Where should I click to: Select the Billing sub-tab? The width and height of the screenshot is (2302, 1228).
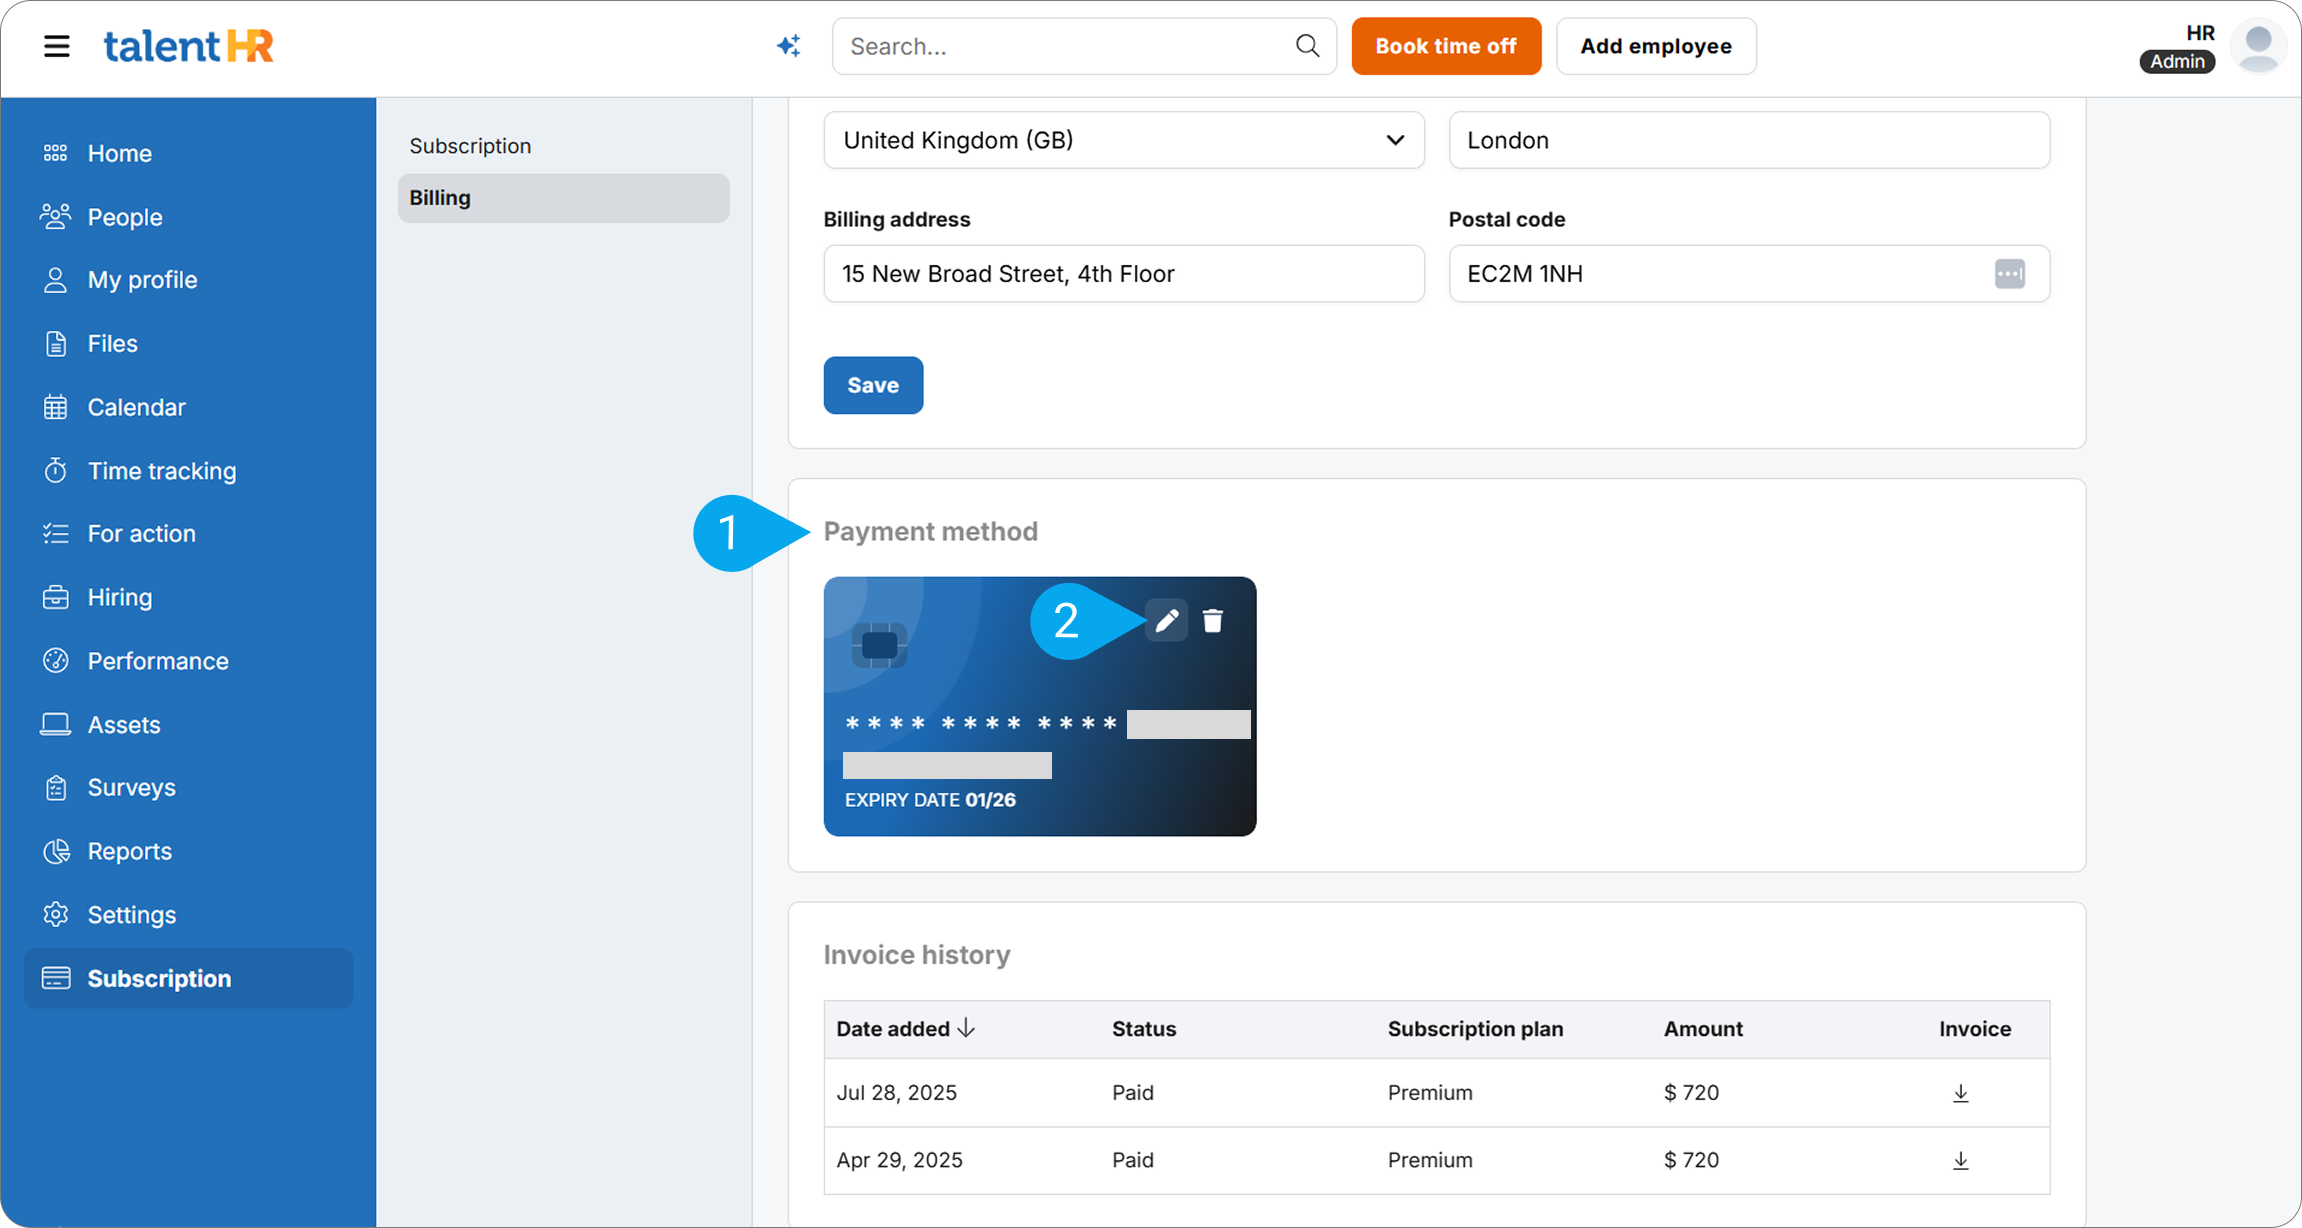click(563, 198)
